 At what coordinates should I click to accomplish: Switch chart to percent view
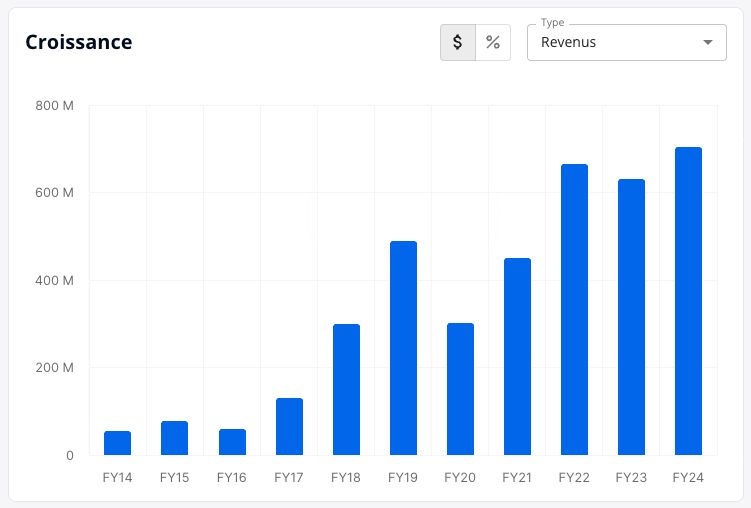[493, 43]
